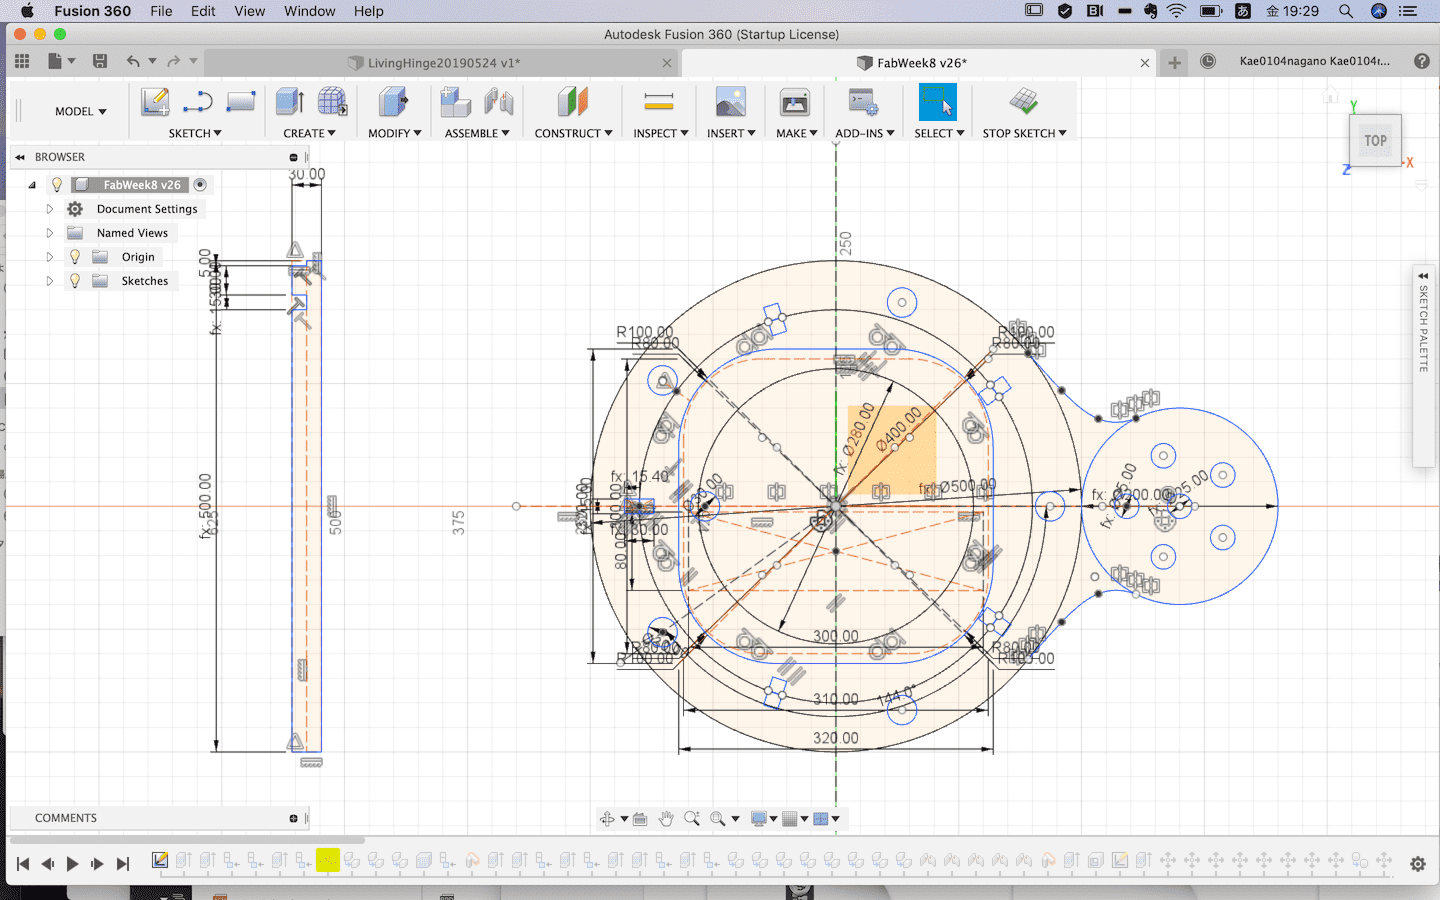The image size is (1440, 900).
Task: Expand the Sketches folder in browser
Action: coord(49,281)
